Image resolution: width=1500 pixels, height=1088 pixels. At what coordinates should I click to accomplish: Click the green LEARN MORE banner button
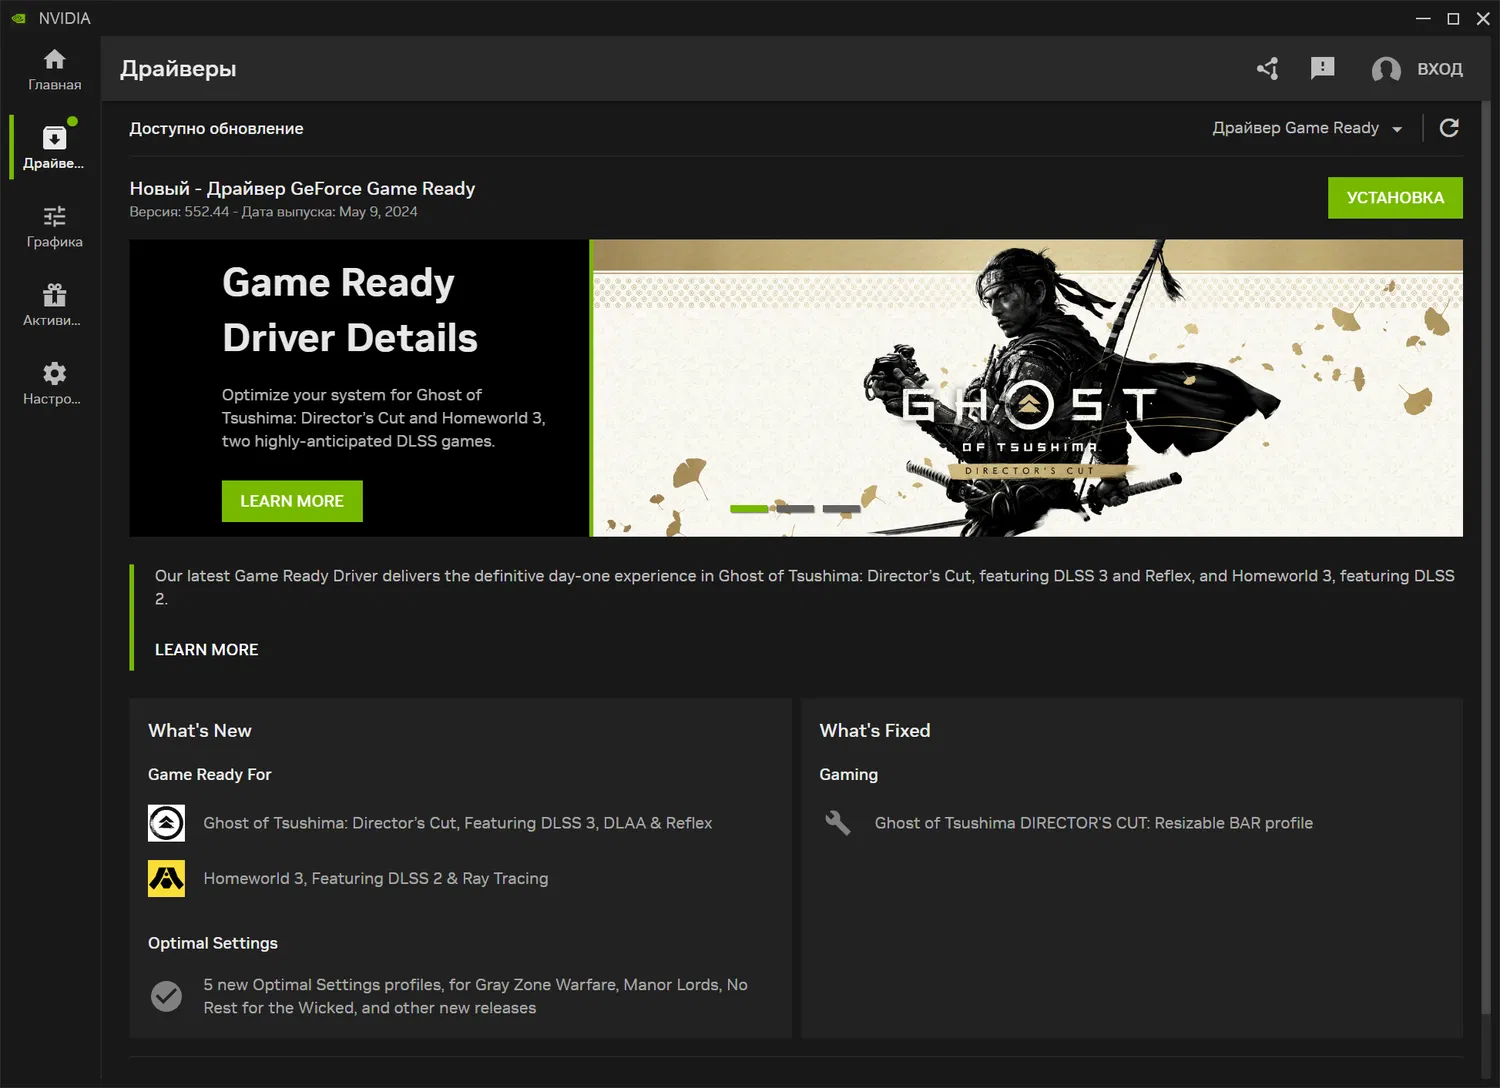click(292, 501)
